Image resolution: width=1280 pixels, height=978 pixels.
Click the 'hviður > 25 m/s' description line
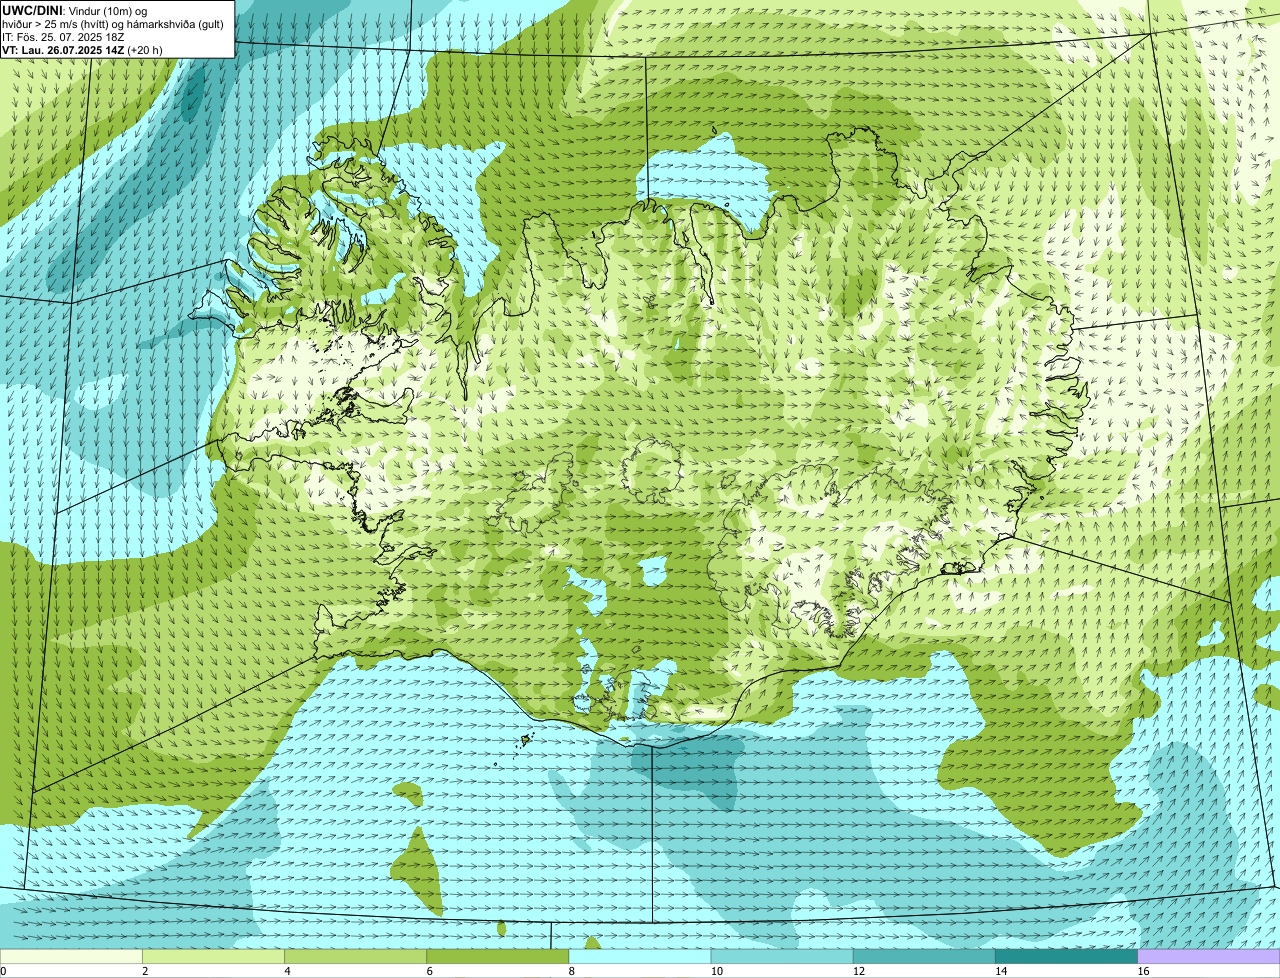[x=113, y=24]
